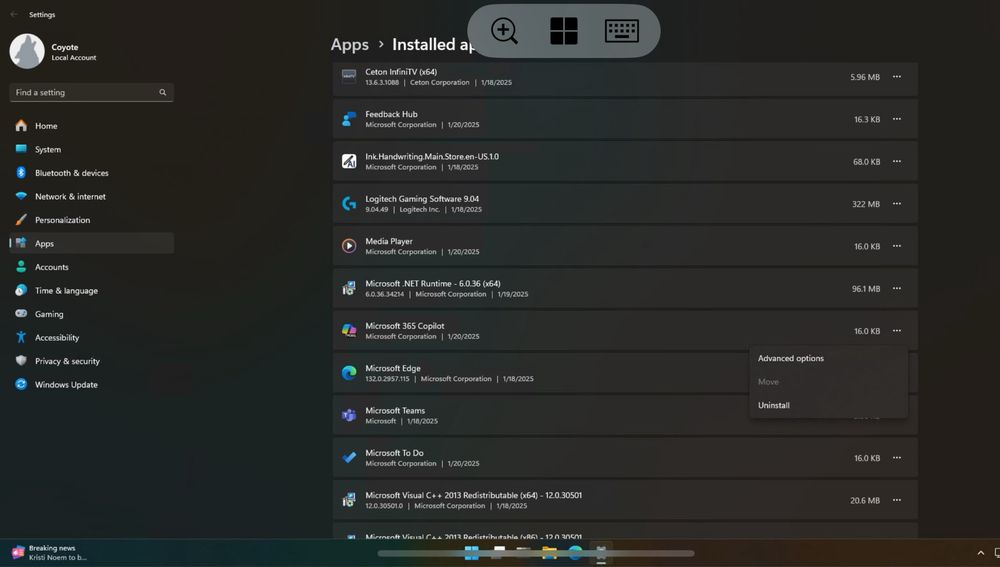Click the greyed Move menu entry
Viewport: 1000px width, 567px height.
[828, 381]
